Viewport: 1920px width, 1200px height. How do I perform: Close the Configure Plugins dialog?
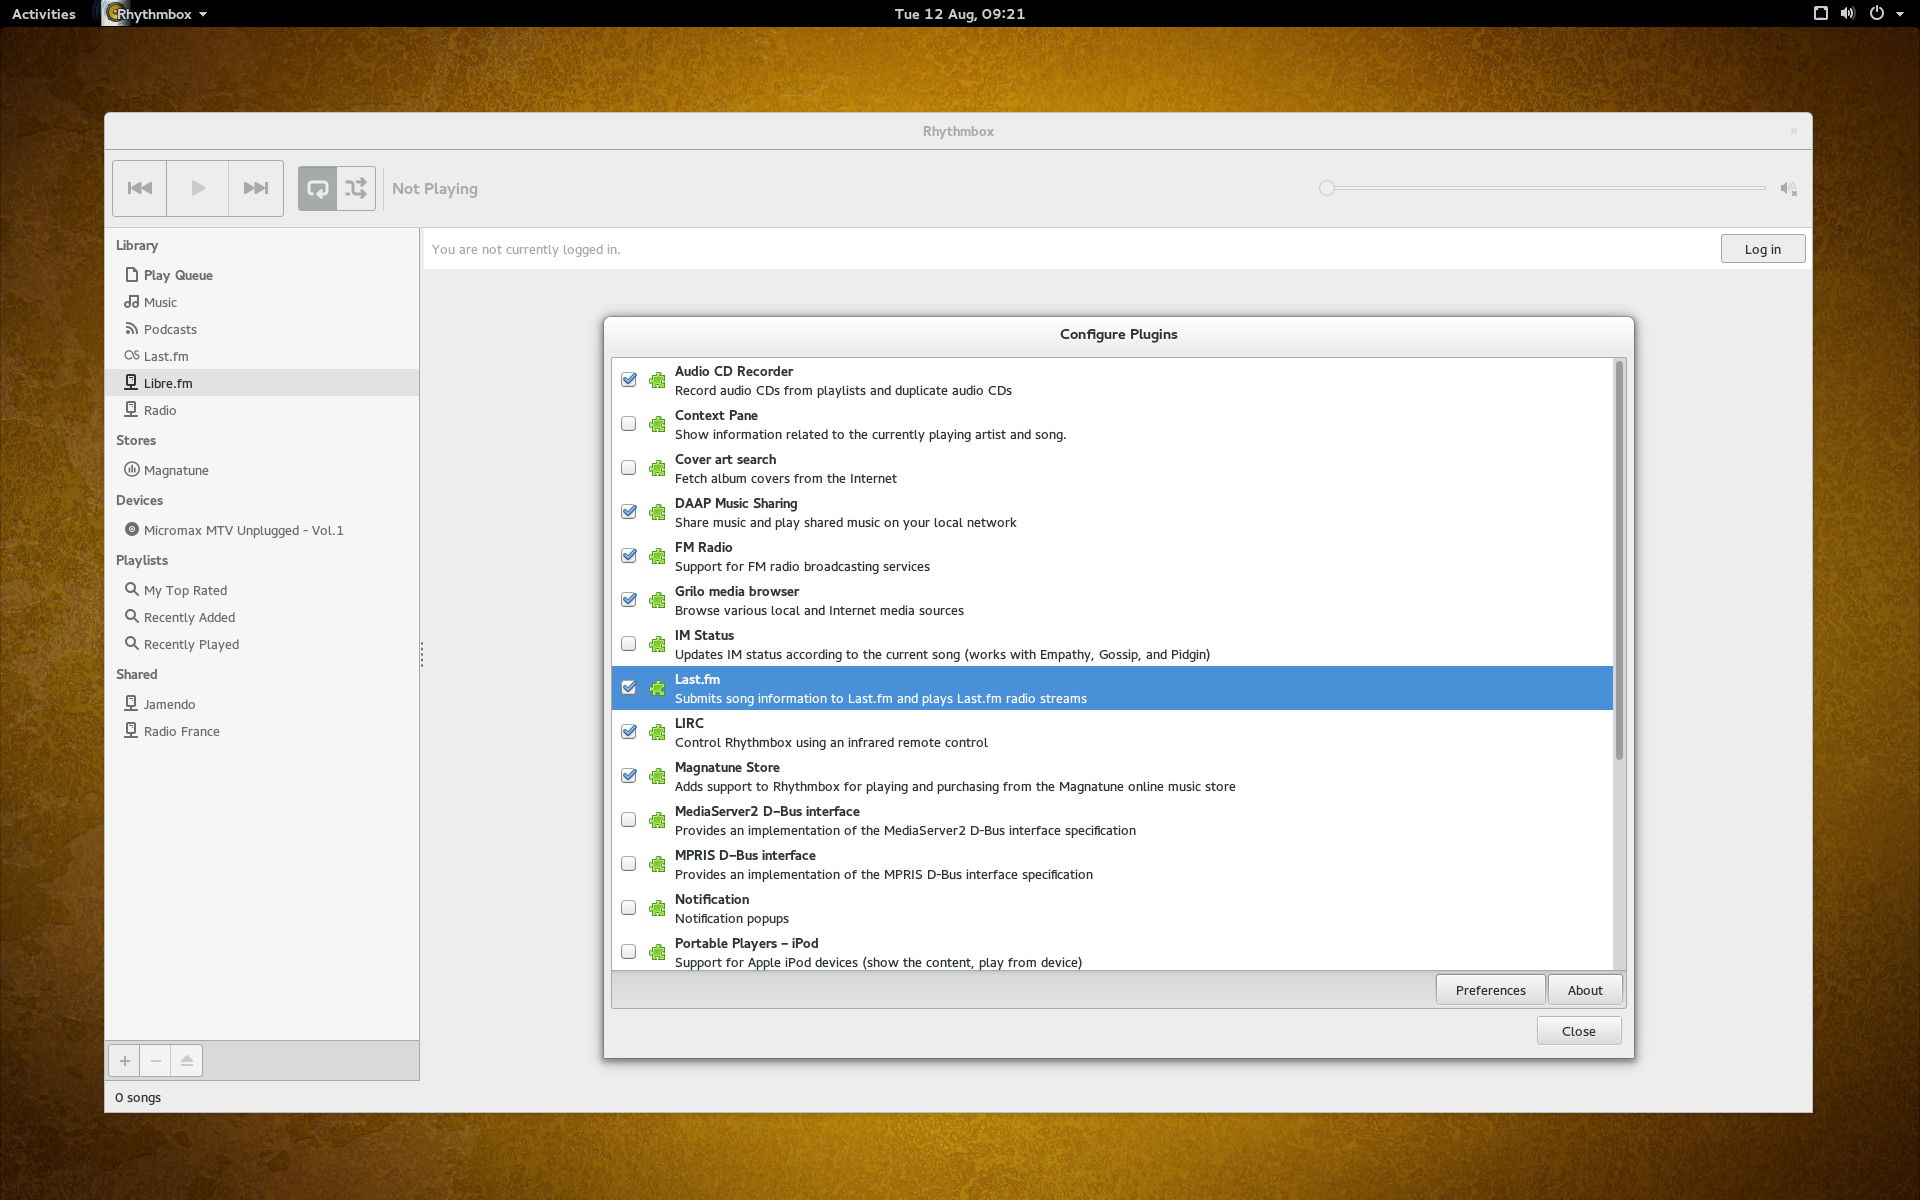(x=1579, y=1031)
